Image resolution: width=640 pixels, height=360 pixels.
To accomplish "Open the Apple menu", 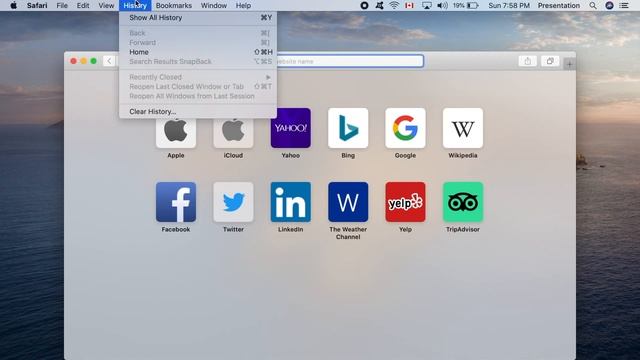I will point(13,6).
